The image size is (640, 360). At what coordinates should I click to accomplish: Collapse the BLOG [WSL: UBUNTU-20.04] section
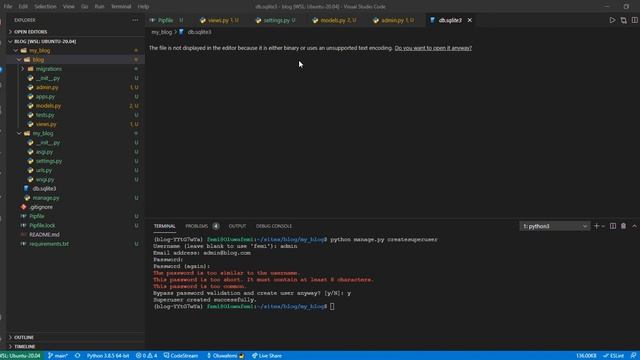pyautogui.click(x=76, y=41)
